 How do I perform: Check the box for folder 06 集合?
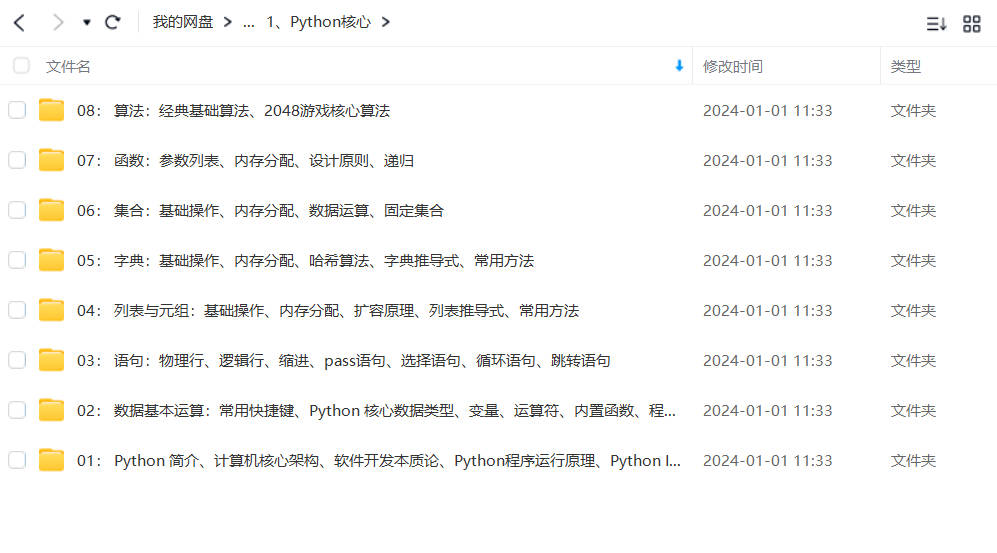tap(17, 210)
